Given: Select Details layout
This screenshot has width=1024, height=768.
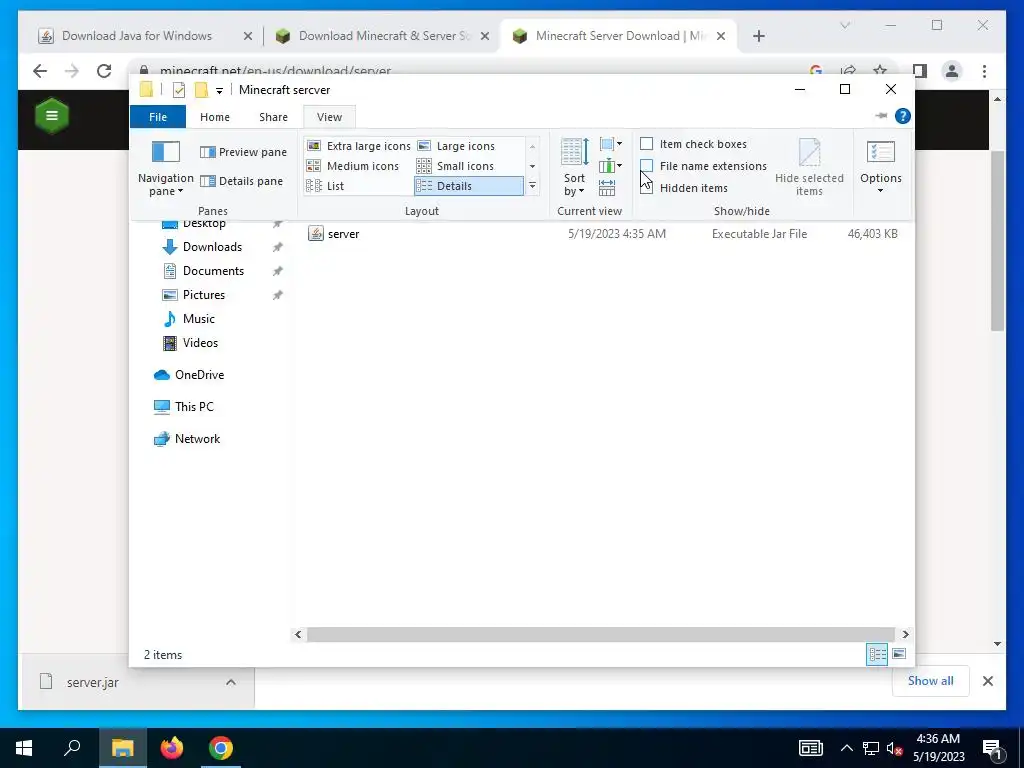Looking at the screenshot, I should click(x=469, y=186).
